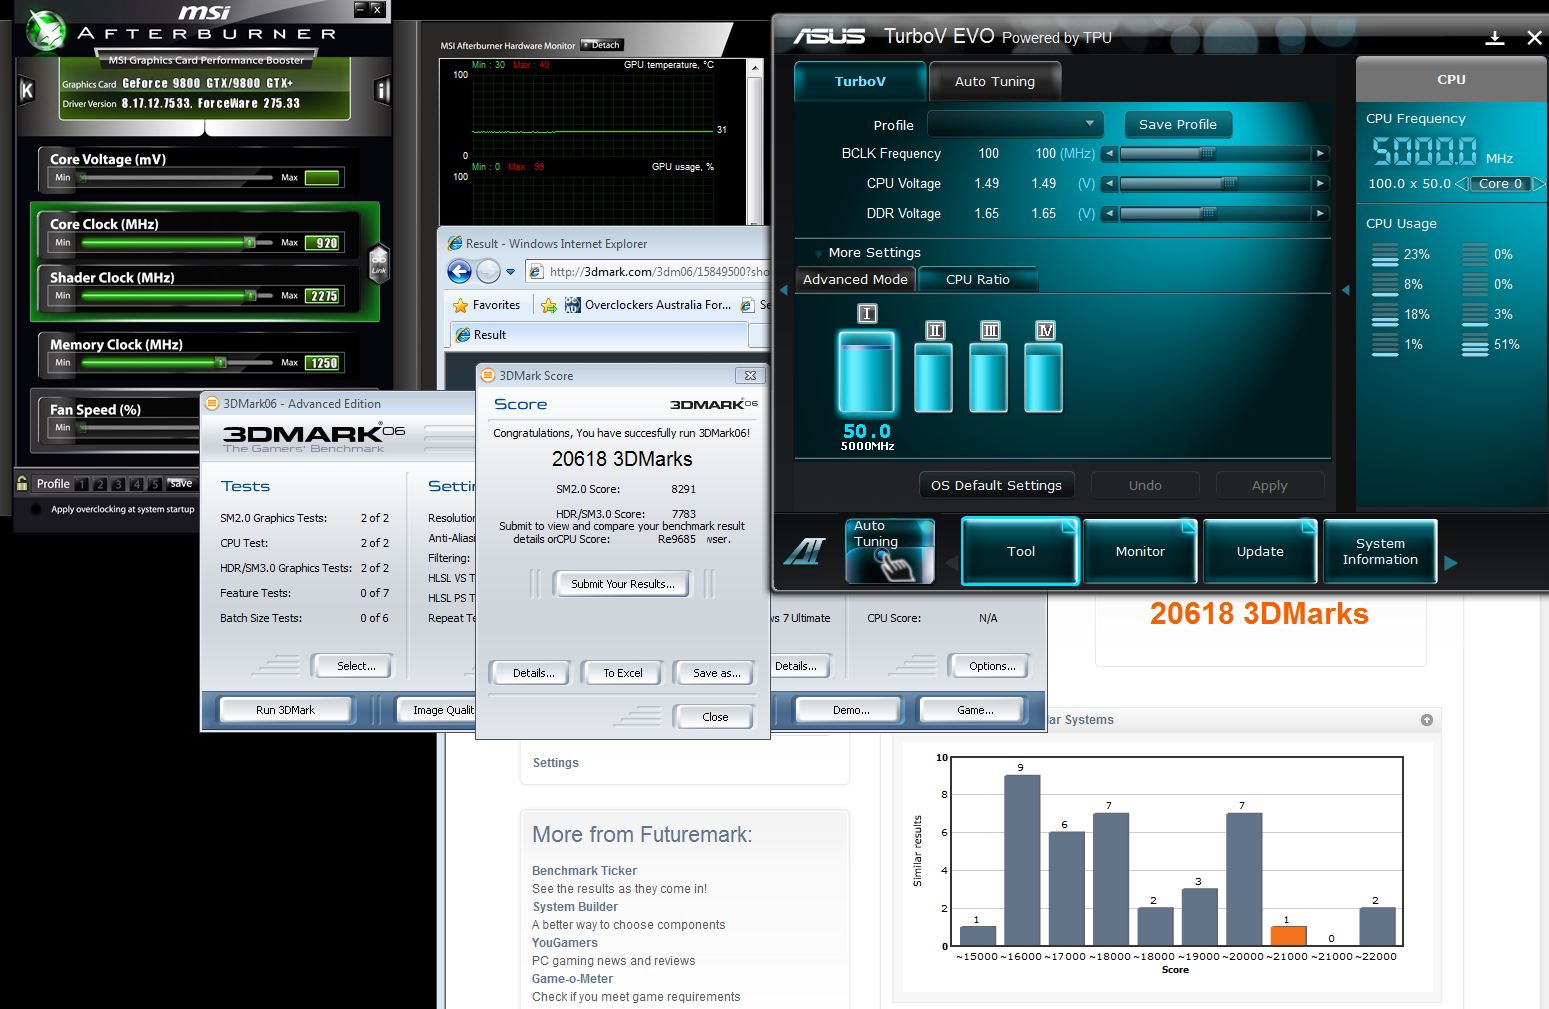This screenshot has width=1549, height=1009.
Task: Open the Afterburner information 'i' button
Action: (x=382, y=91)
